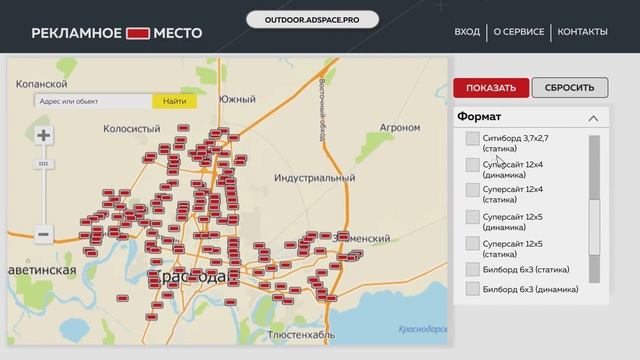Click the Агроном label on the map

tap(400, 127)
